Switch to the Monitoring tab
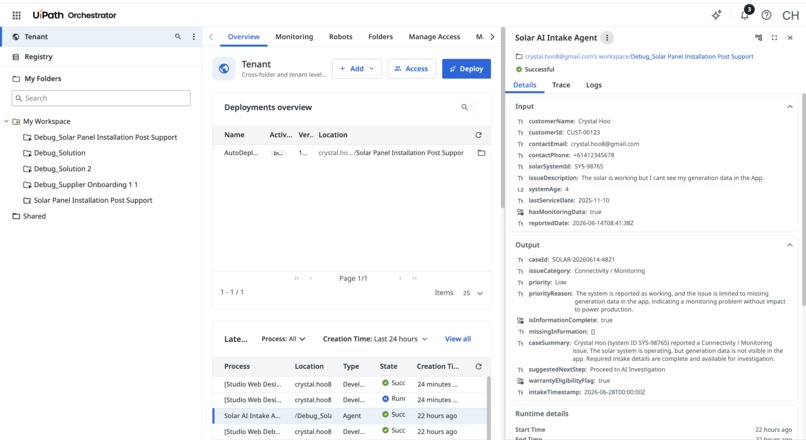The width and height of the screenshot is (806, 440). [x=294, y=37]
